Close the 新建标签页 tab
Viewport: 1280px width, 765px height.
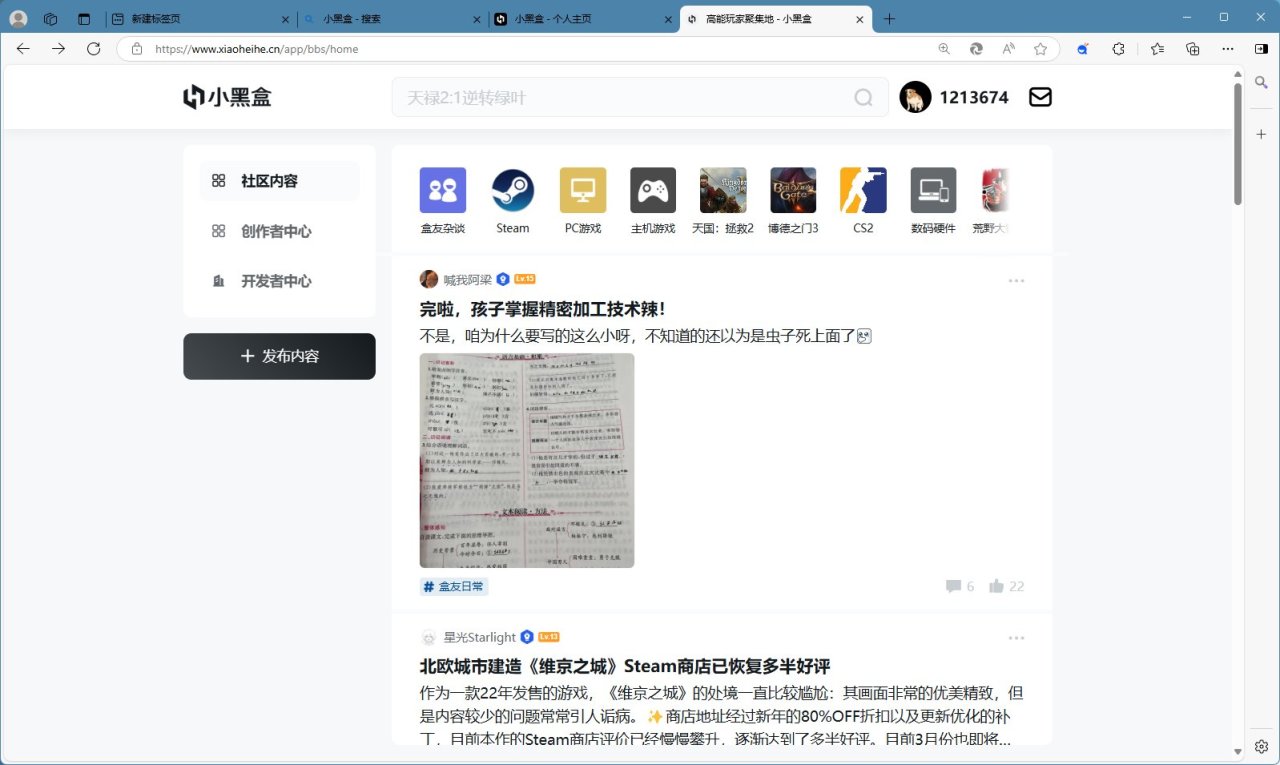click(285, 19)
